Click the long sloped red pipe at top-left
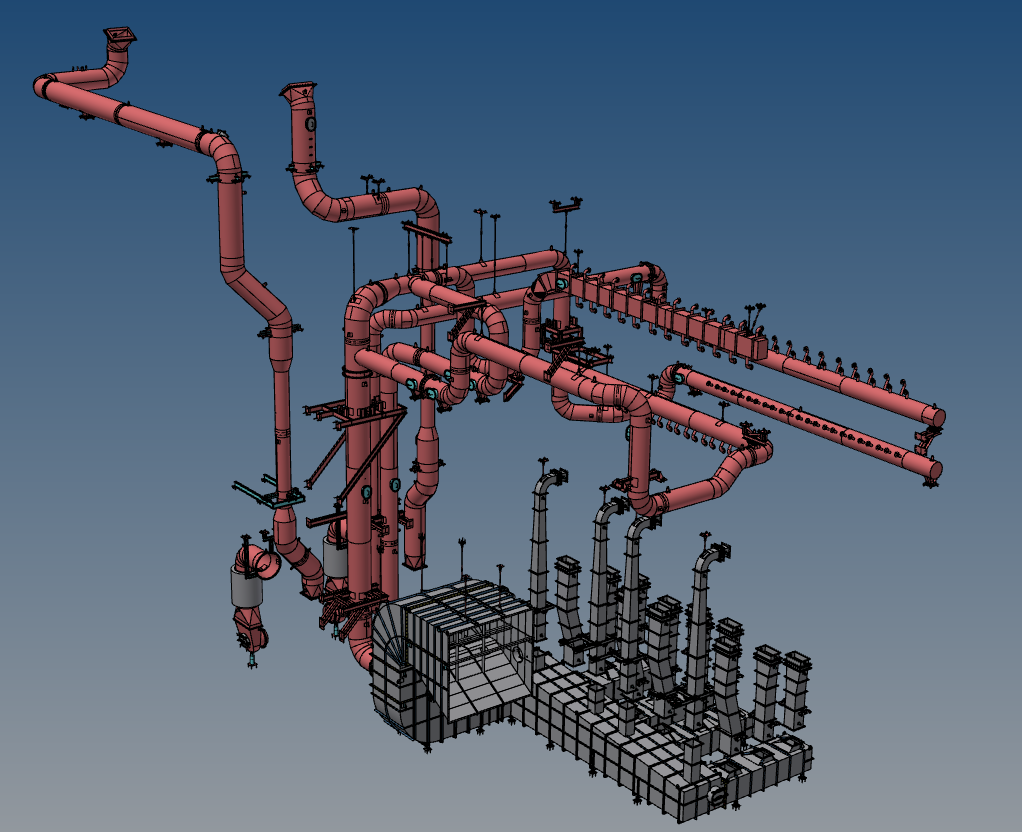Screen dimensions: 1022x832 (130, 107)
